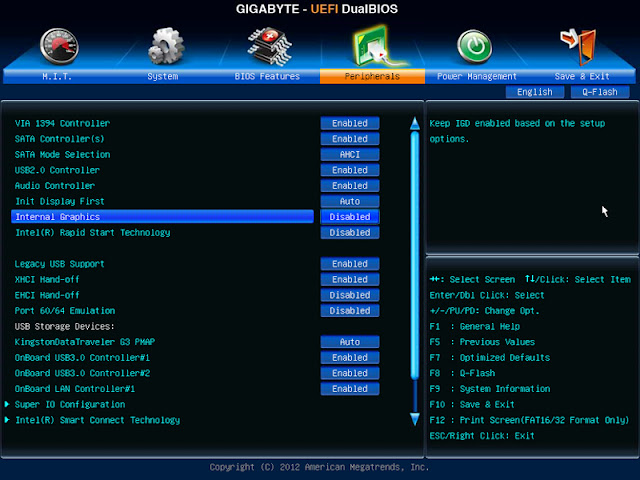The width and height of the screenshot is (640, 480).
Task: Change Internal Graphics Disabled value
Action: point(350,217)
